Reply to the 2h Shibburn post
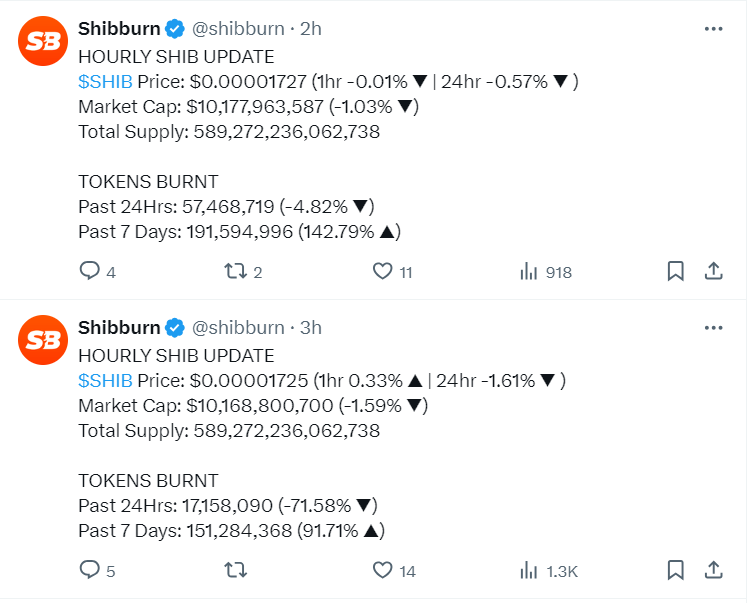Viewport: 752px width, 603px height. coord(90,271)
